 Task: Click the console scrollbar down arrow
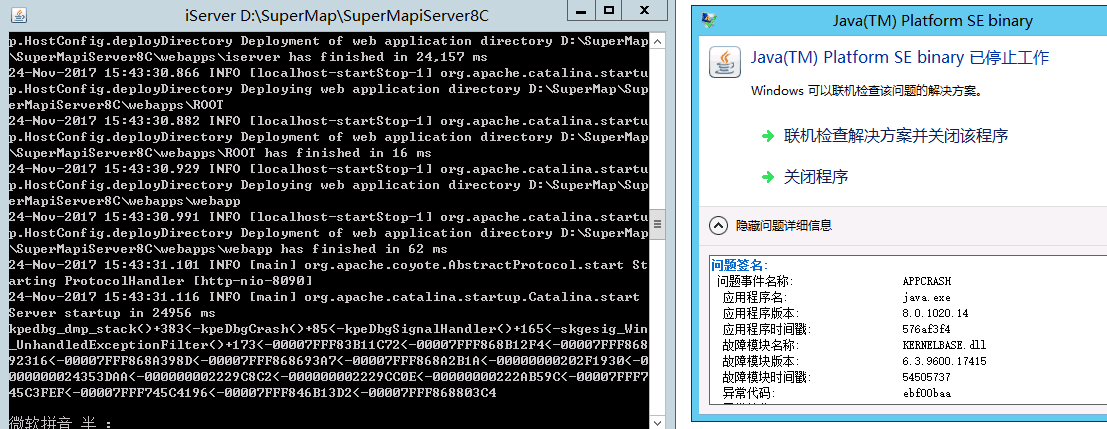pos(657,421)
